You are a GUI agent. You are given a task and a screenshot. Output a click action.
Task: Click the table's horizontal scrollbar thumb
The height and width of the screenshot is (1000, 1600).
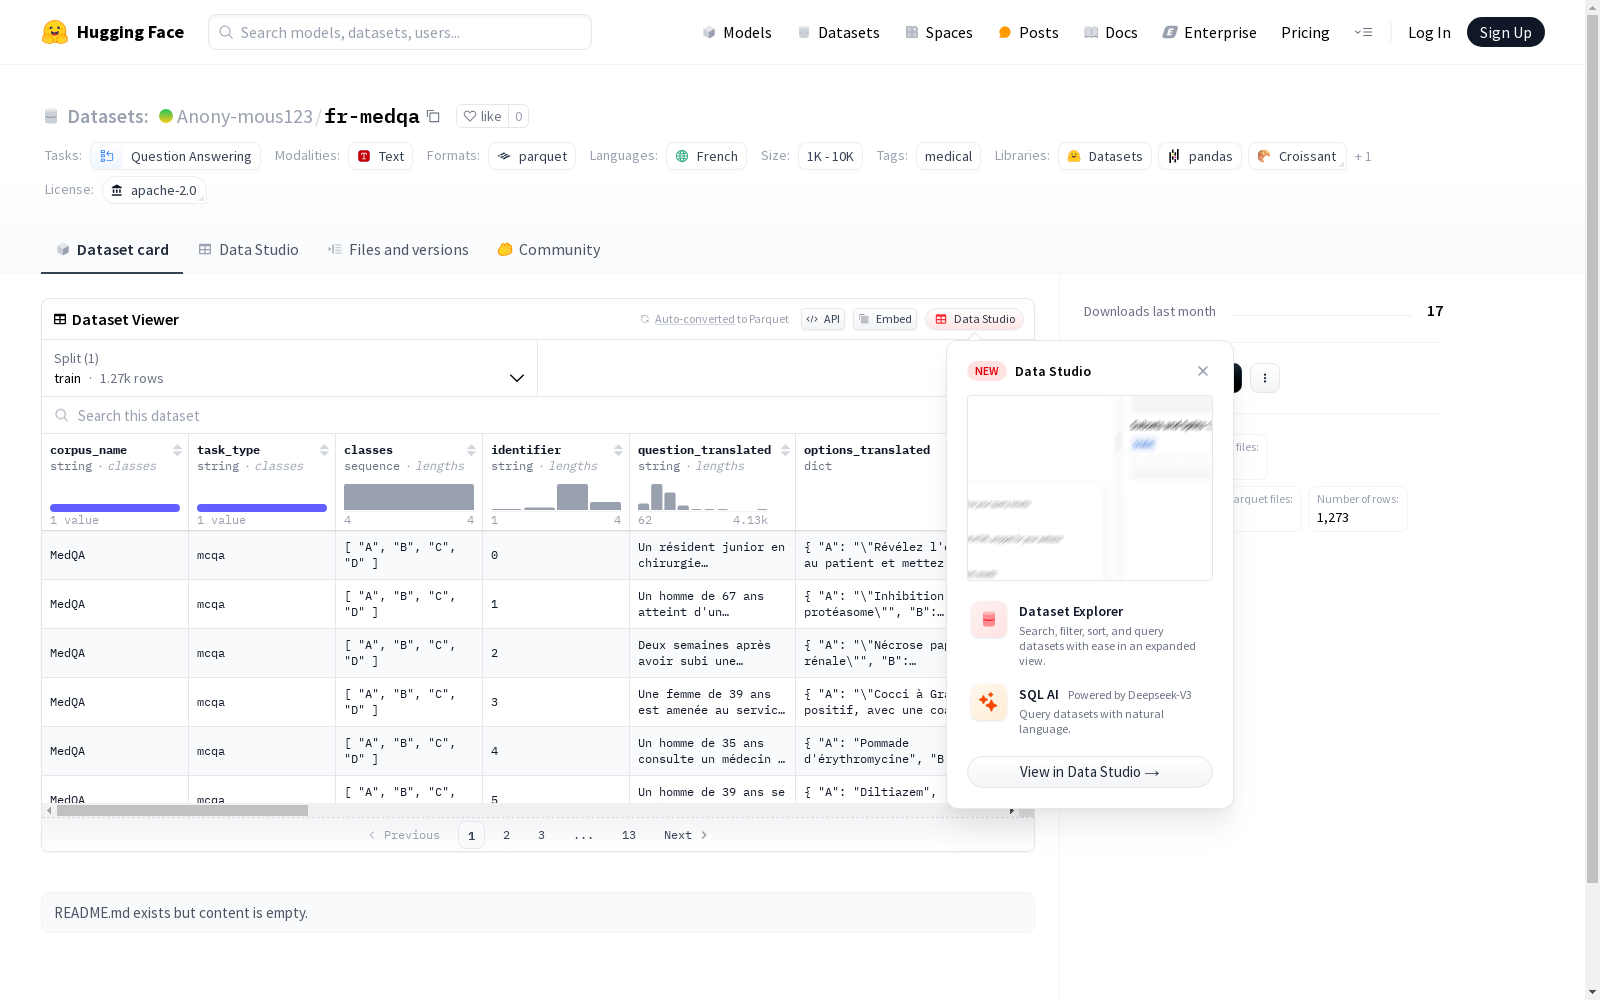183,811
